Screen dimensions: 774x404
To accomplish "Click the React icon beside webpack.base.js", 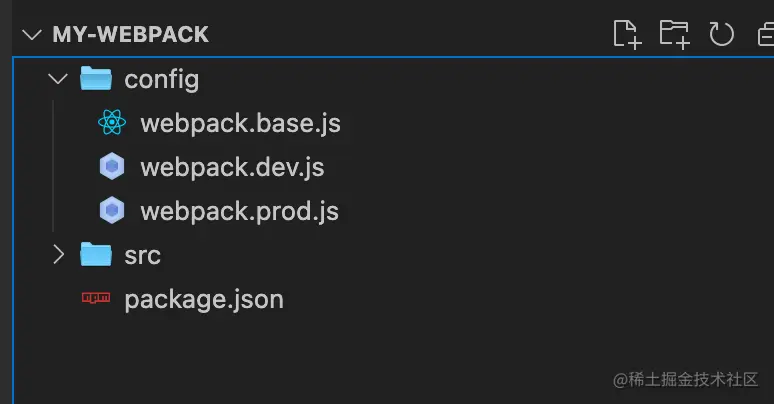I will point(112,123).
